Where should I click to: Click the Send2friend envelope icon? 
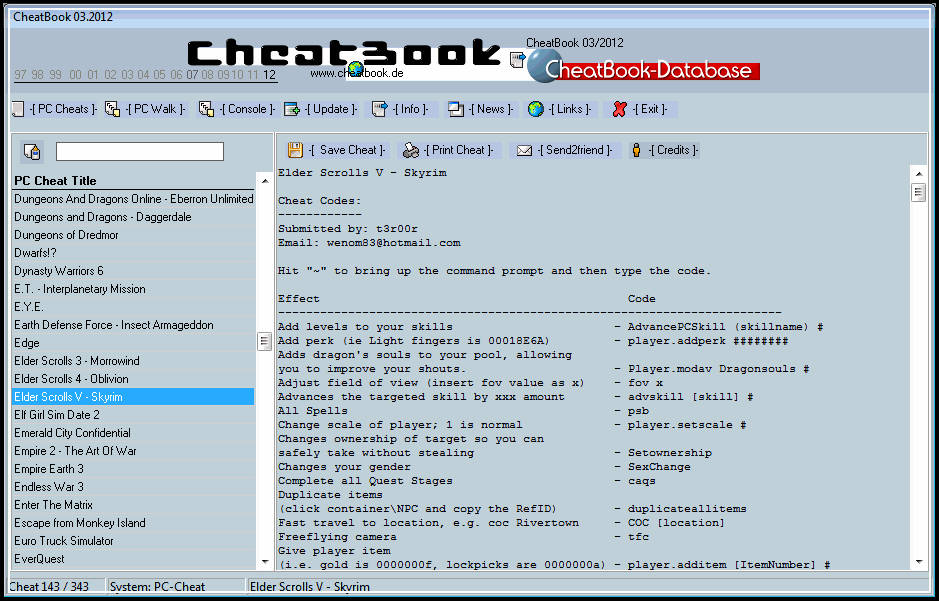(x=524, y=150)
